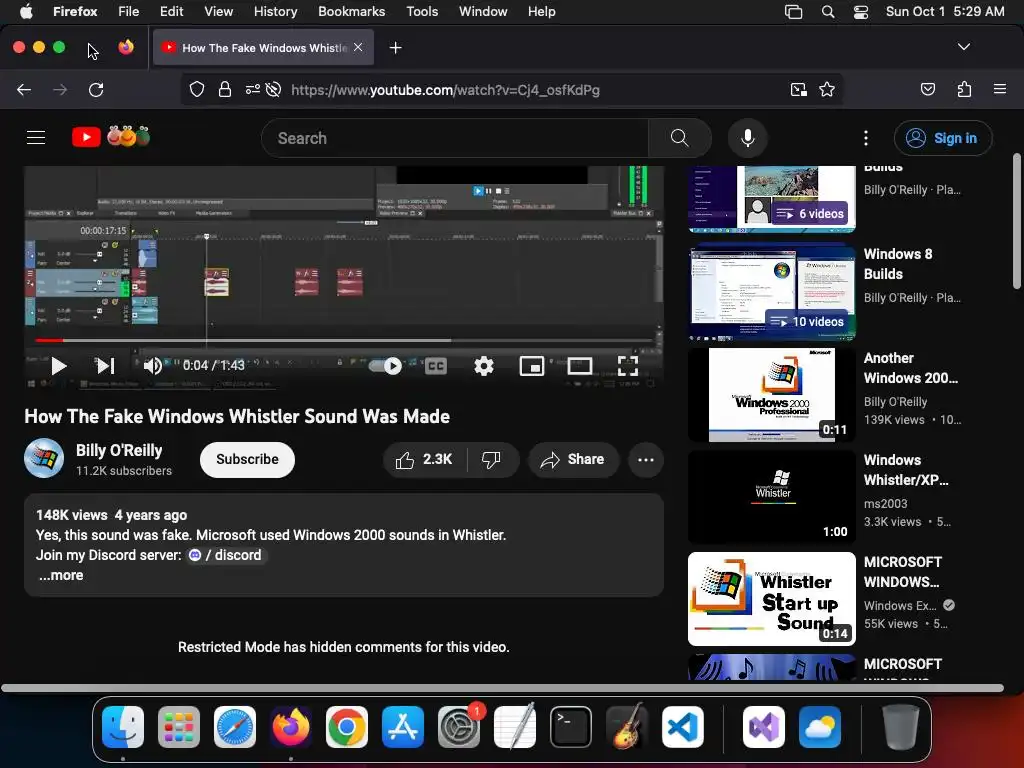
Task: Expand the description with ...more
Action: [x=61, y=575]
